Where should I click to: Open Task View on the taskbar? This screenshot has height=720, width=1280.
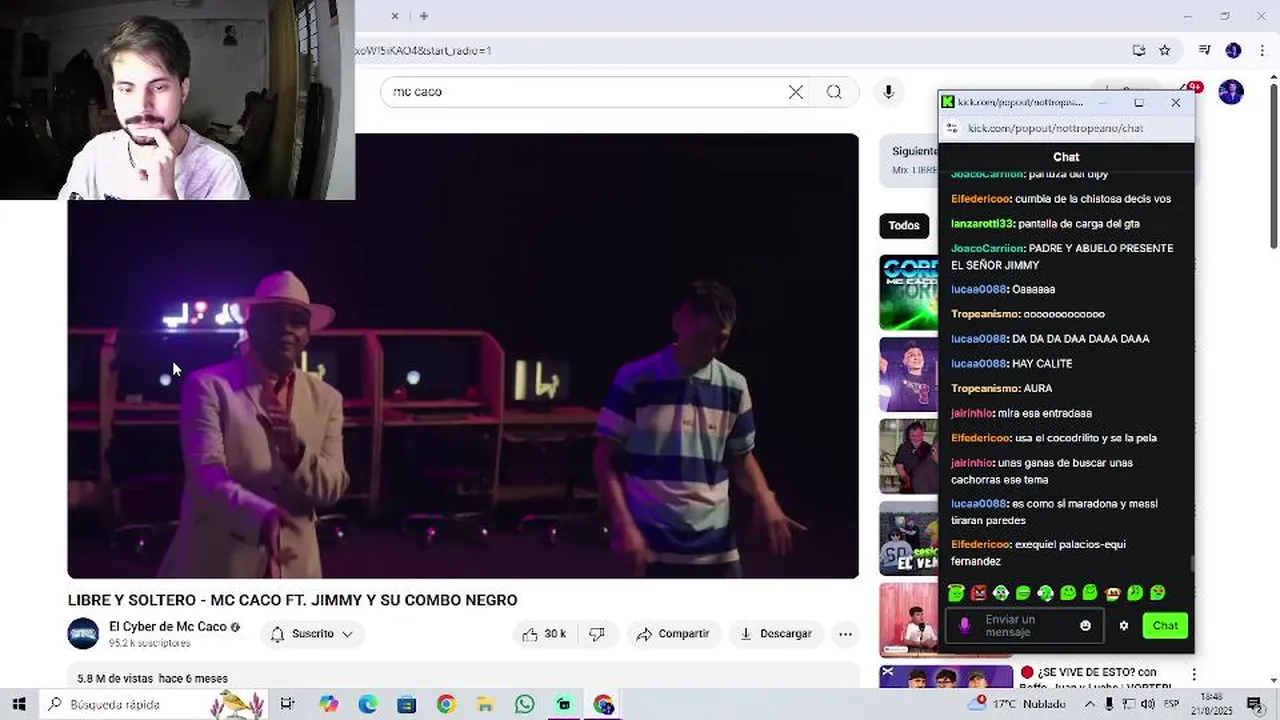click(287, 704)
